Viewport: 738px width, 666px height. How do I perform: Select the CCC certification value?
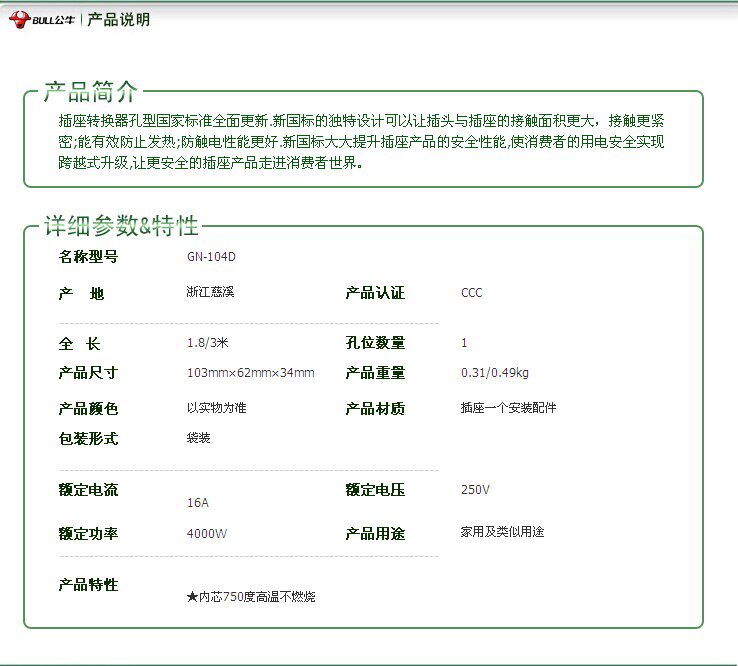pos(471,293)
